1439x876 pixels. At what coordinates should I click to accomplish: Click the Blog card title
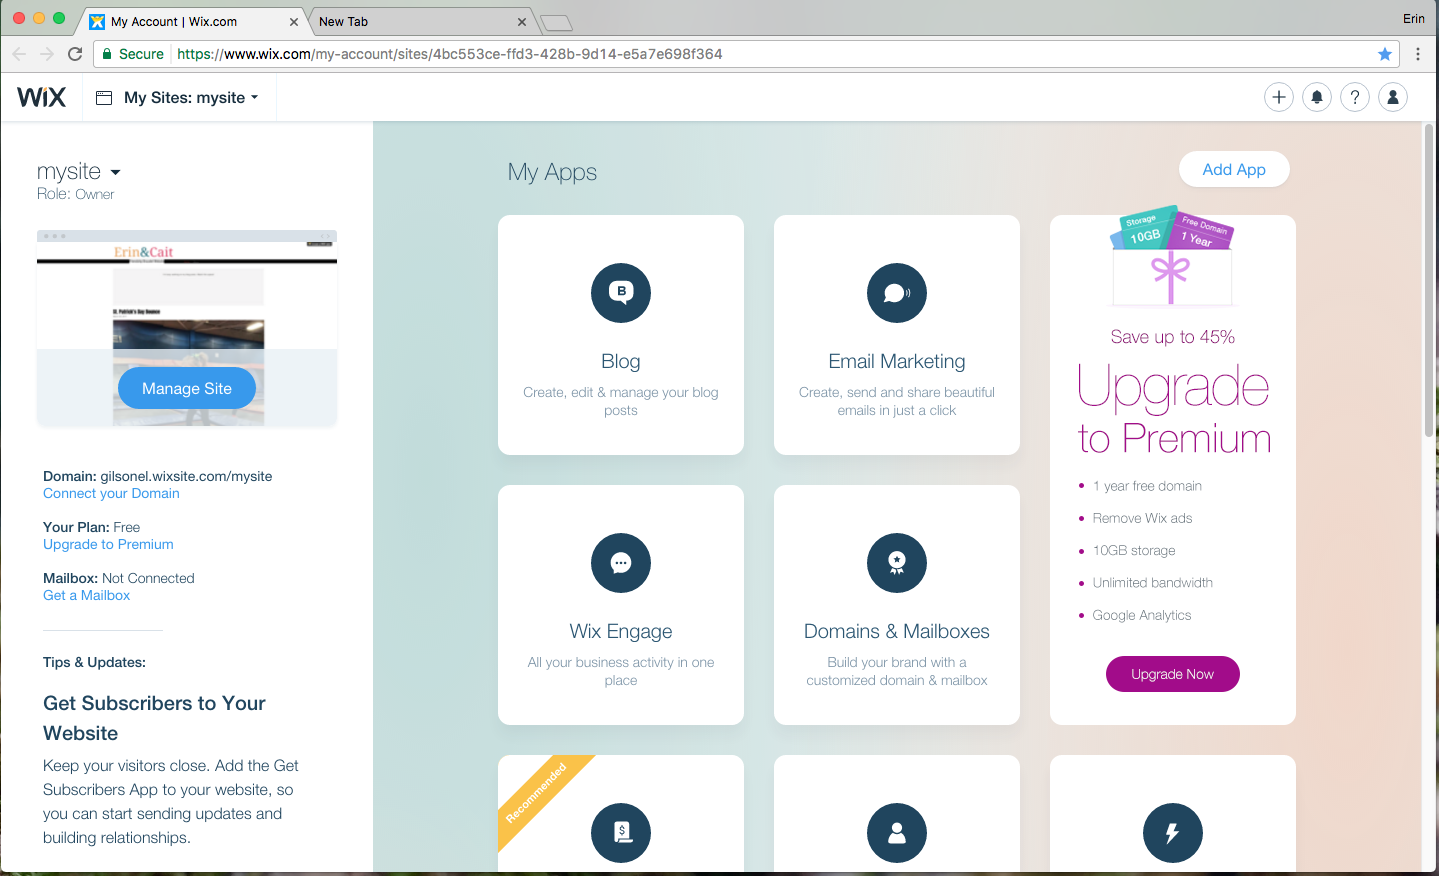621,361
